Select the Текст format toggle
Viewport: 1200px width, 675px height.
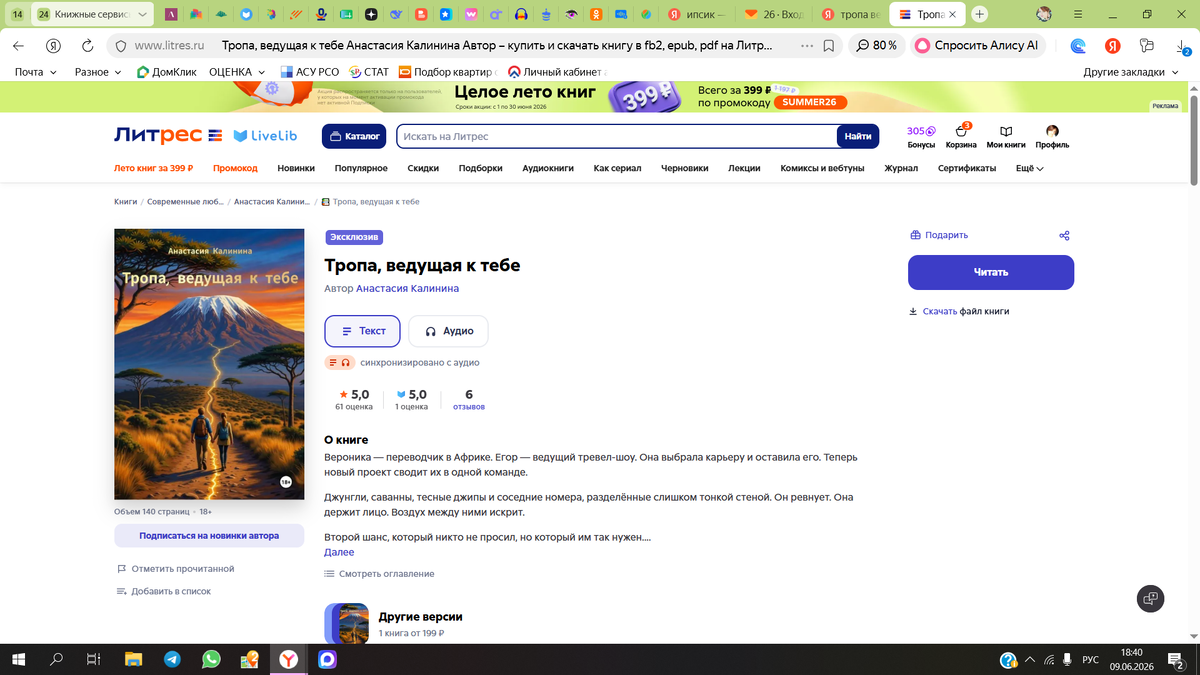tap(362, 331)
